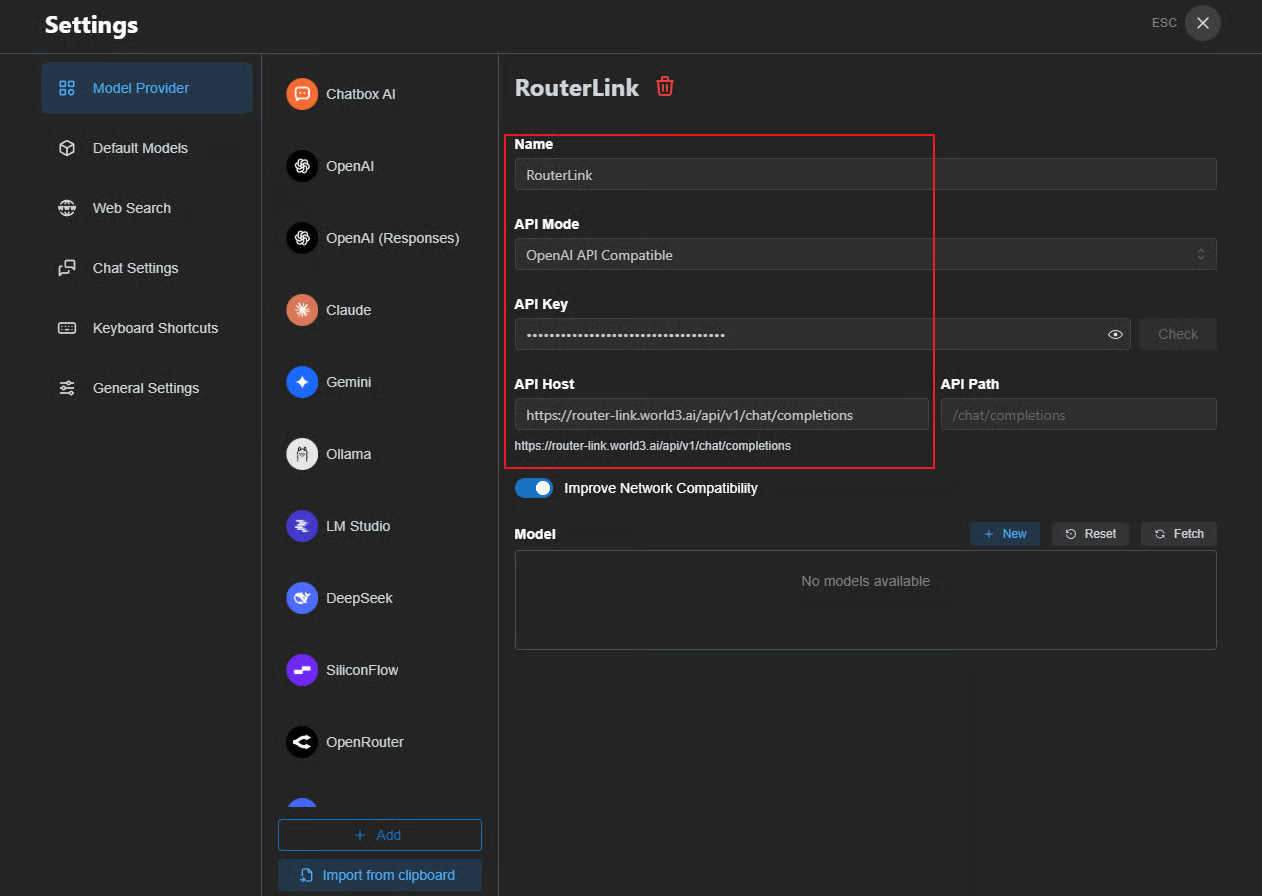This screenshot has width=1262, height=896.
Task: Reveal the API key with eye icon
Action: (1115, 335)
